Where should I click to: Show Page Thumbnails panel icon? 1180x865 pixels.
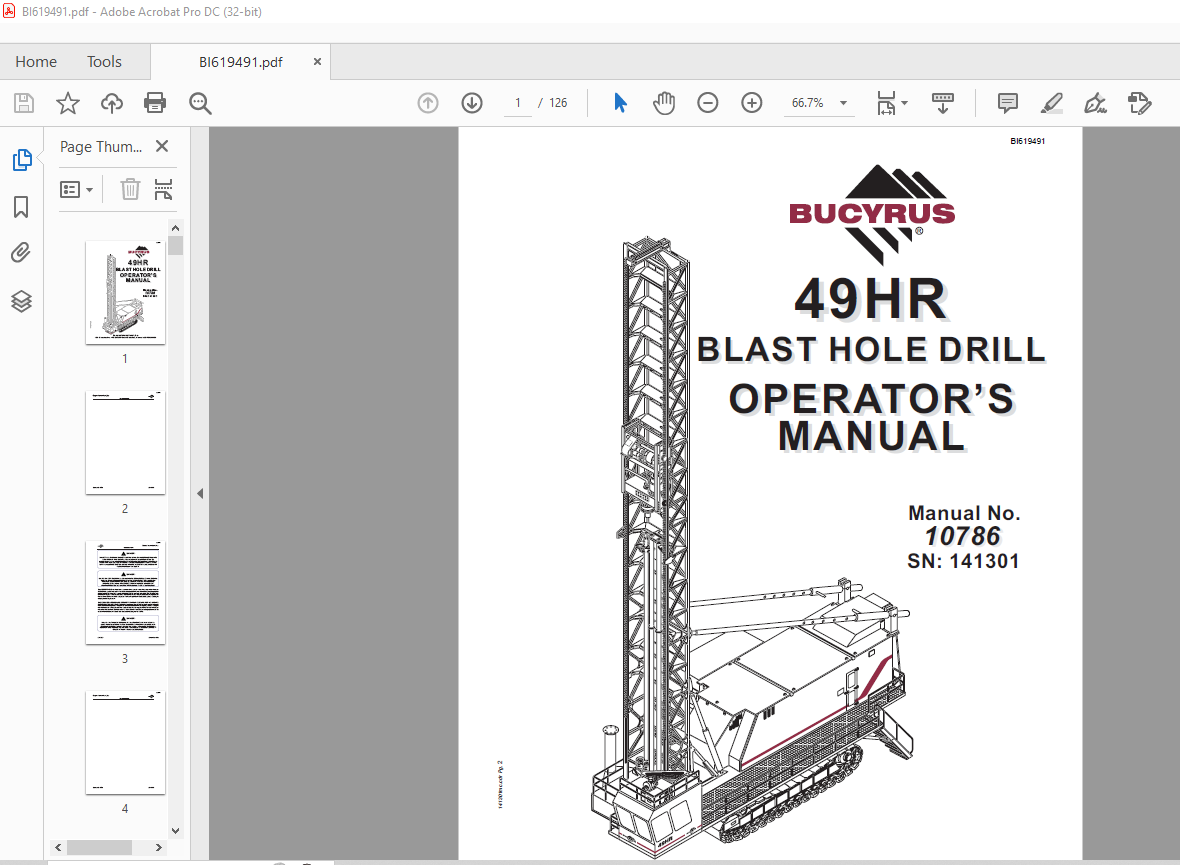click(22, 160)
